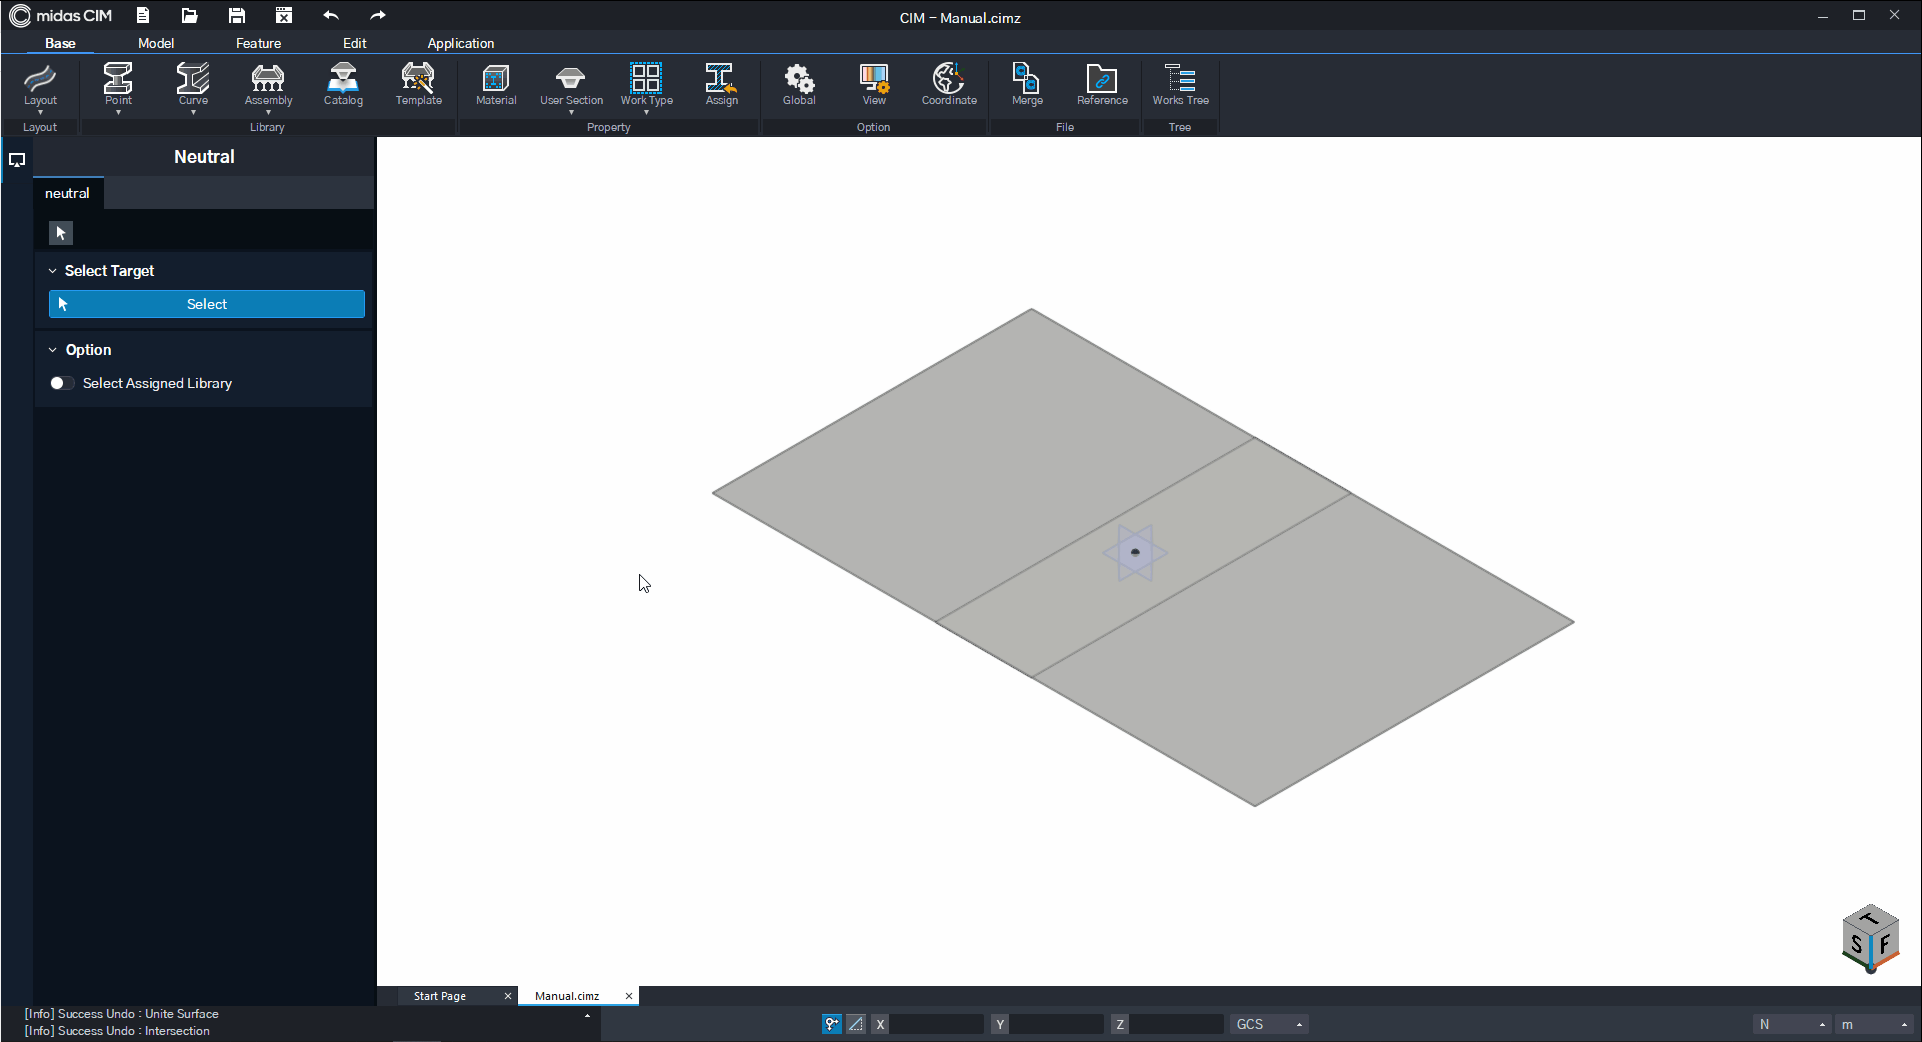This screenshot has width=1922, height=1042.
Task: Open the N force unit dropdown
Action: (1792, 1024)
